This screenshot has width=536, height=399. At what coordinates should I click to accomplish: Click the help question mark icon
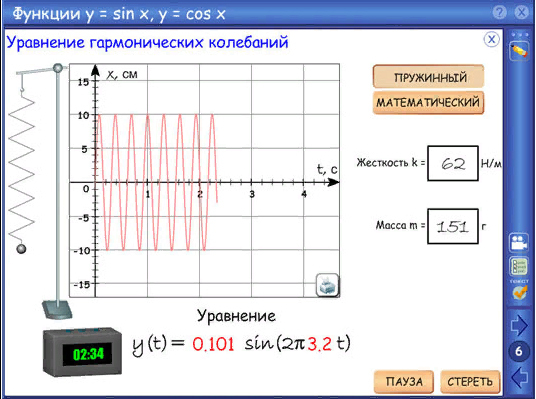[x=499, y=13]
